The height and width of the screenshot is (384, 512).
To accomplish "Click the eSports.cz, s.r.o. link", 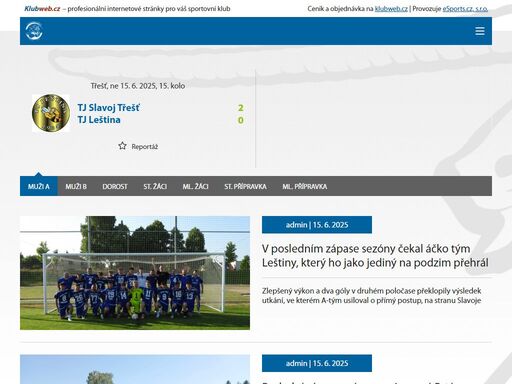I will point(465,9).
